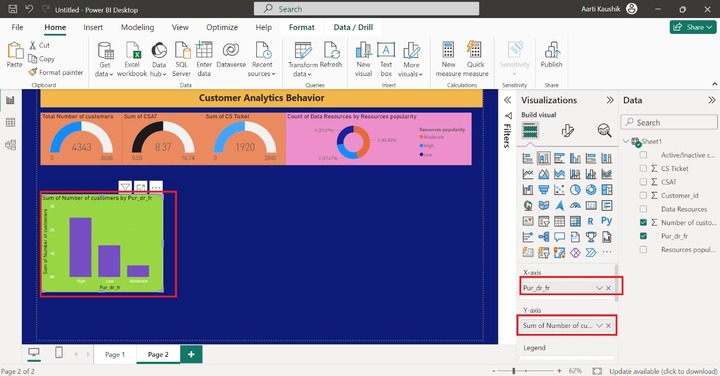Check the CS Ticket field checkbox
This screenshot has height=376, width=720.
[643, 168]
